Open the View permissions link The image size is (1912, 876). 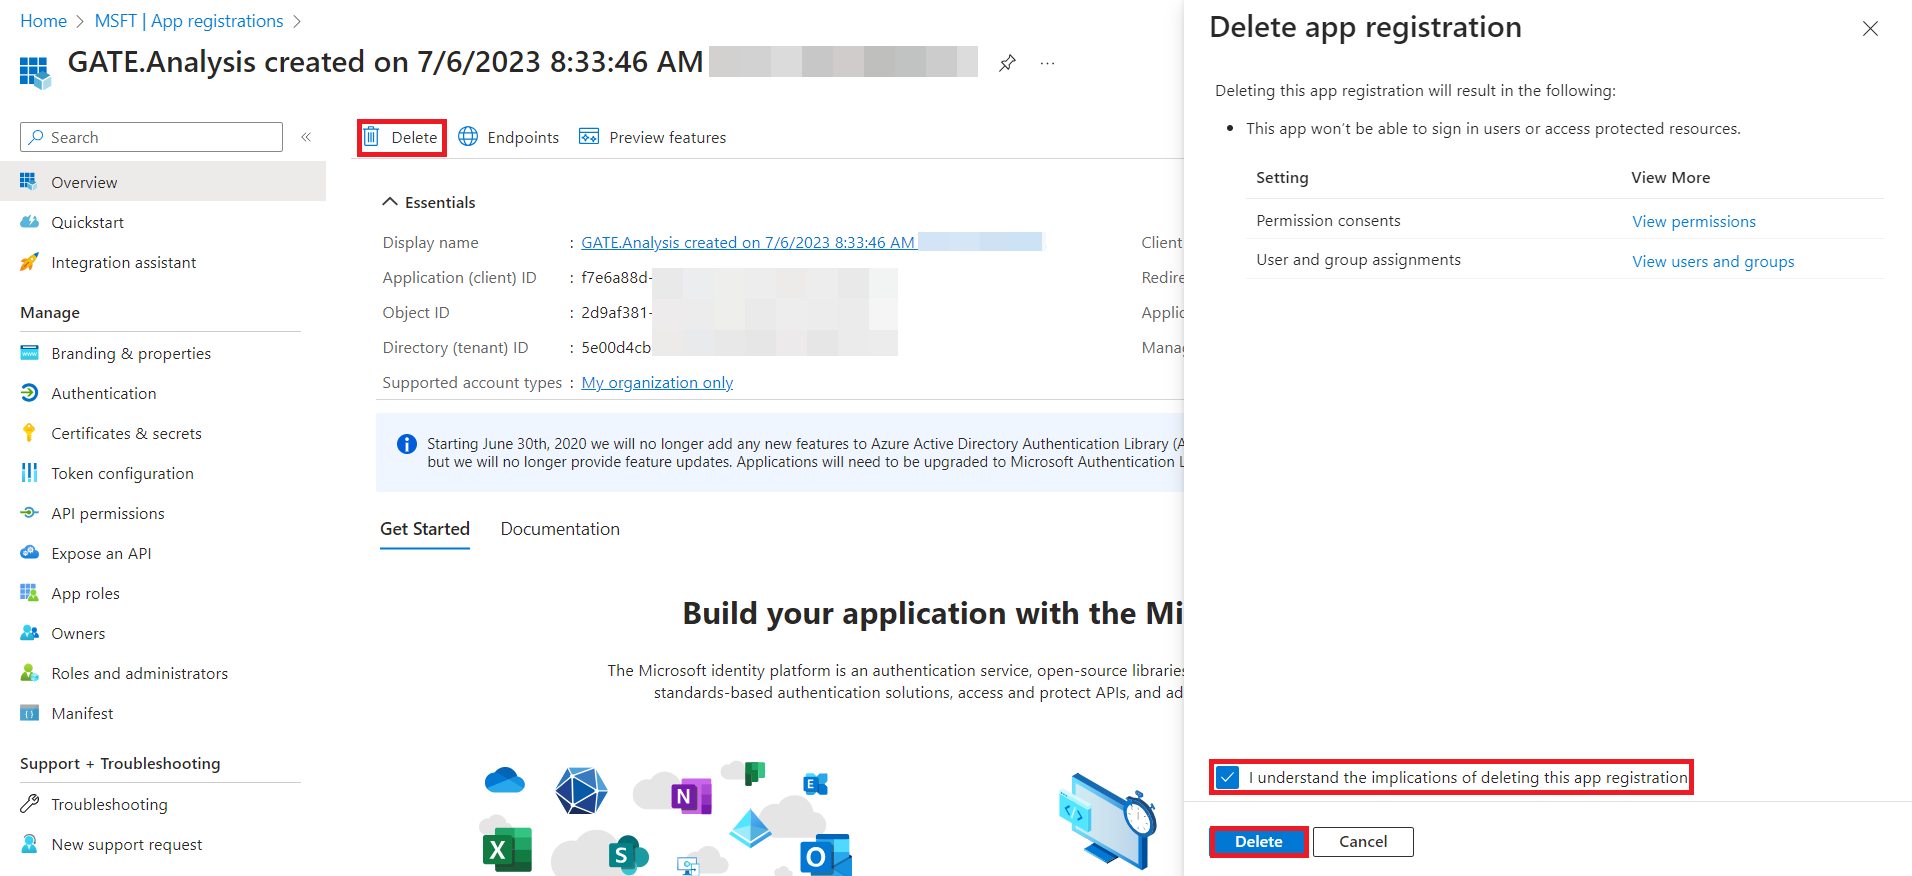pyautogui.click(x=1693, y=221)
